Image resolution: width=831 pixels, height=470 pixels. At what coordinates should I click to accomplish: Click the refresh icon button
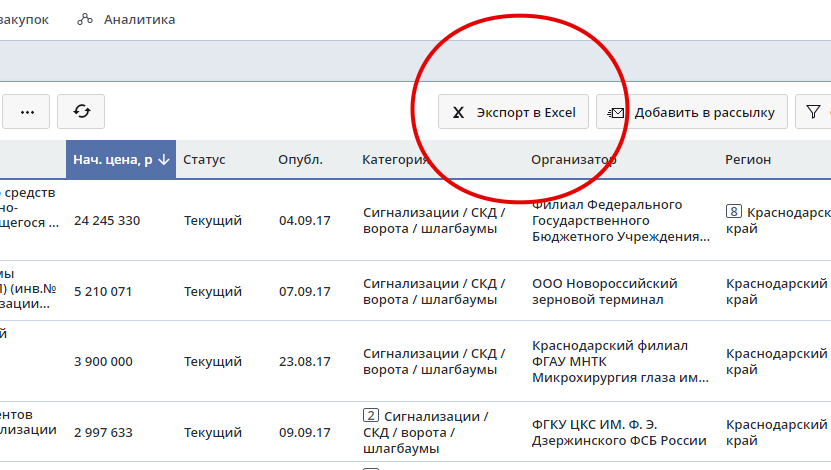pyautogui.click(x=81, y=112)
